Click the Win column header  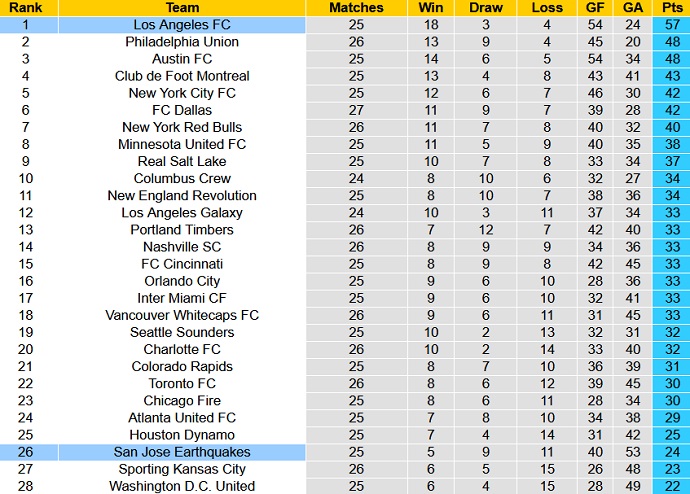(428, 8)
